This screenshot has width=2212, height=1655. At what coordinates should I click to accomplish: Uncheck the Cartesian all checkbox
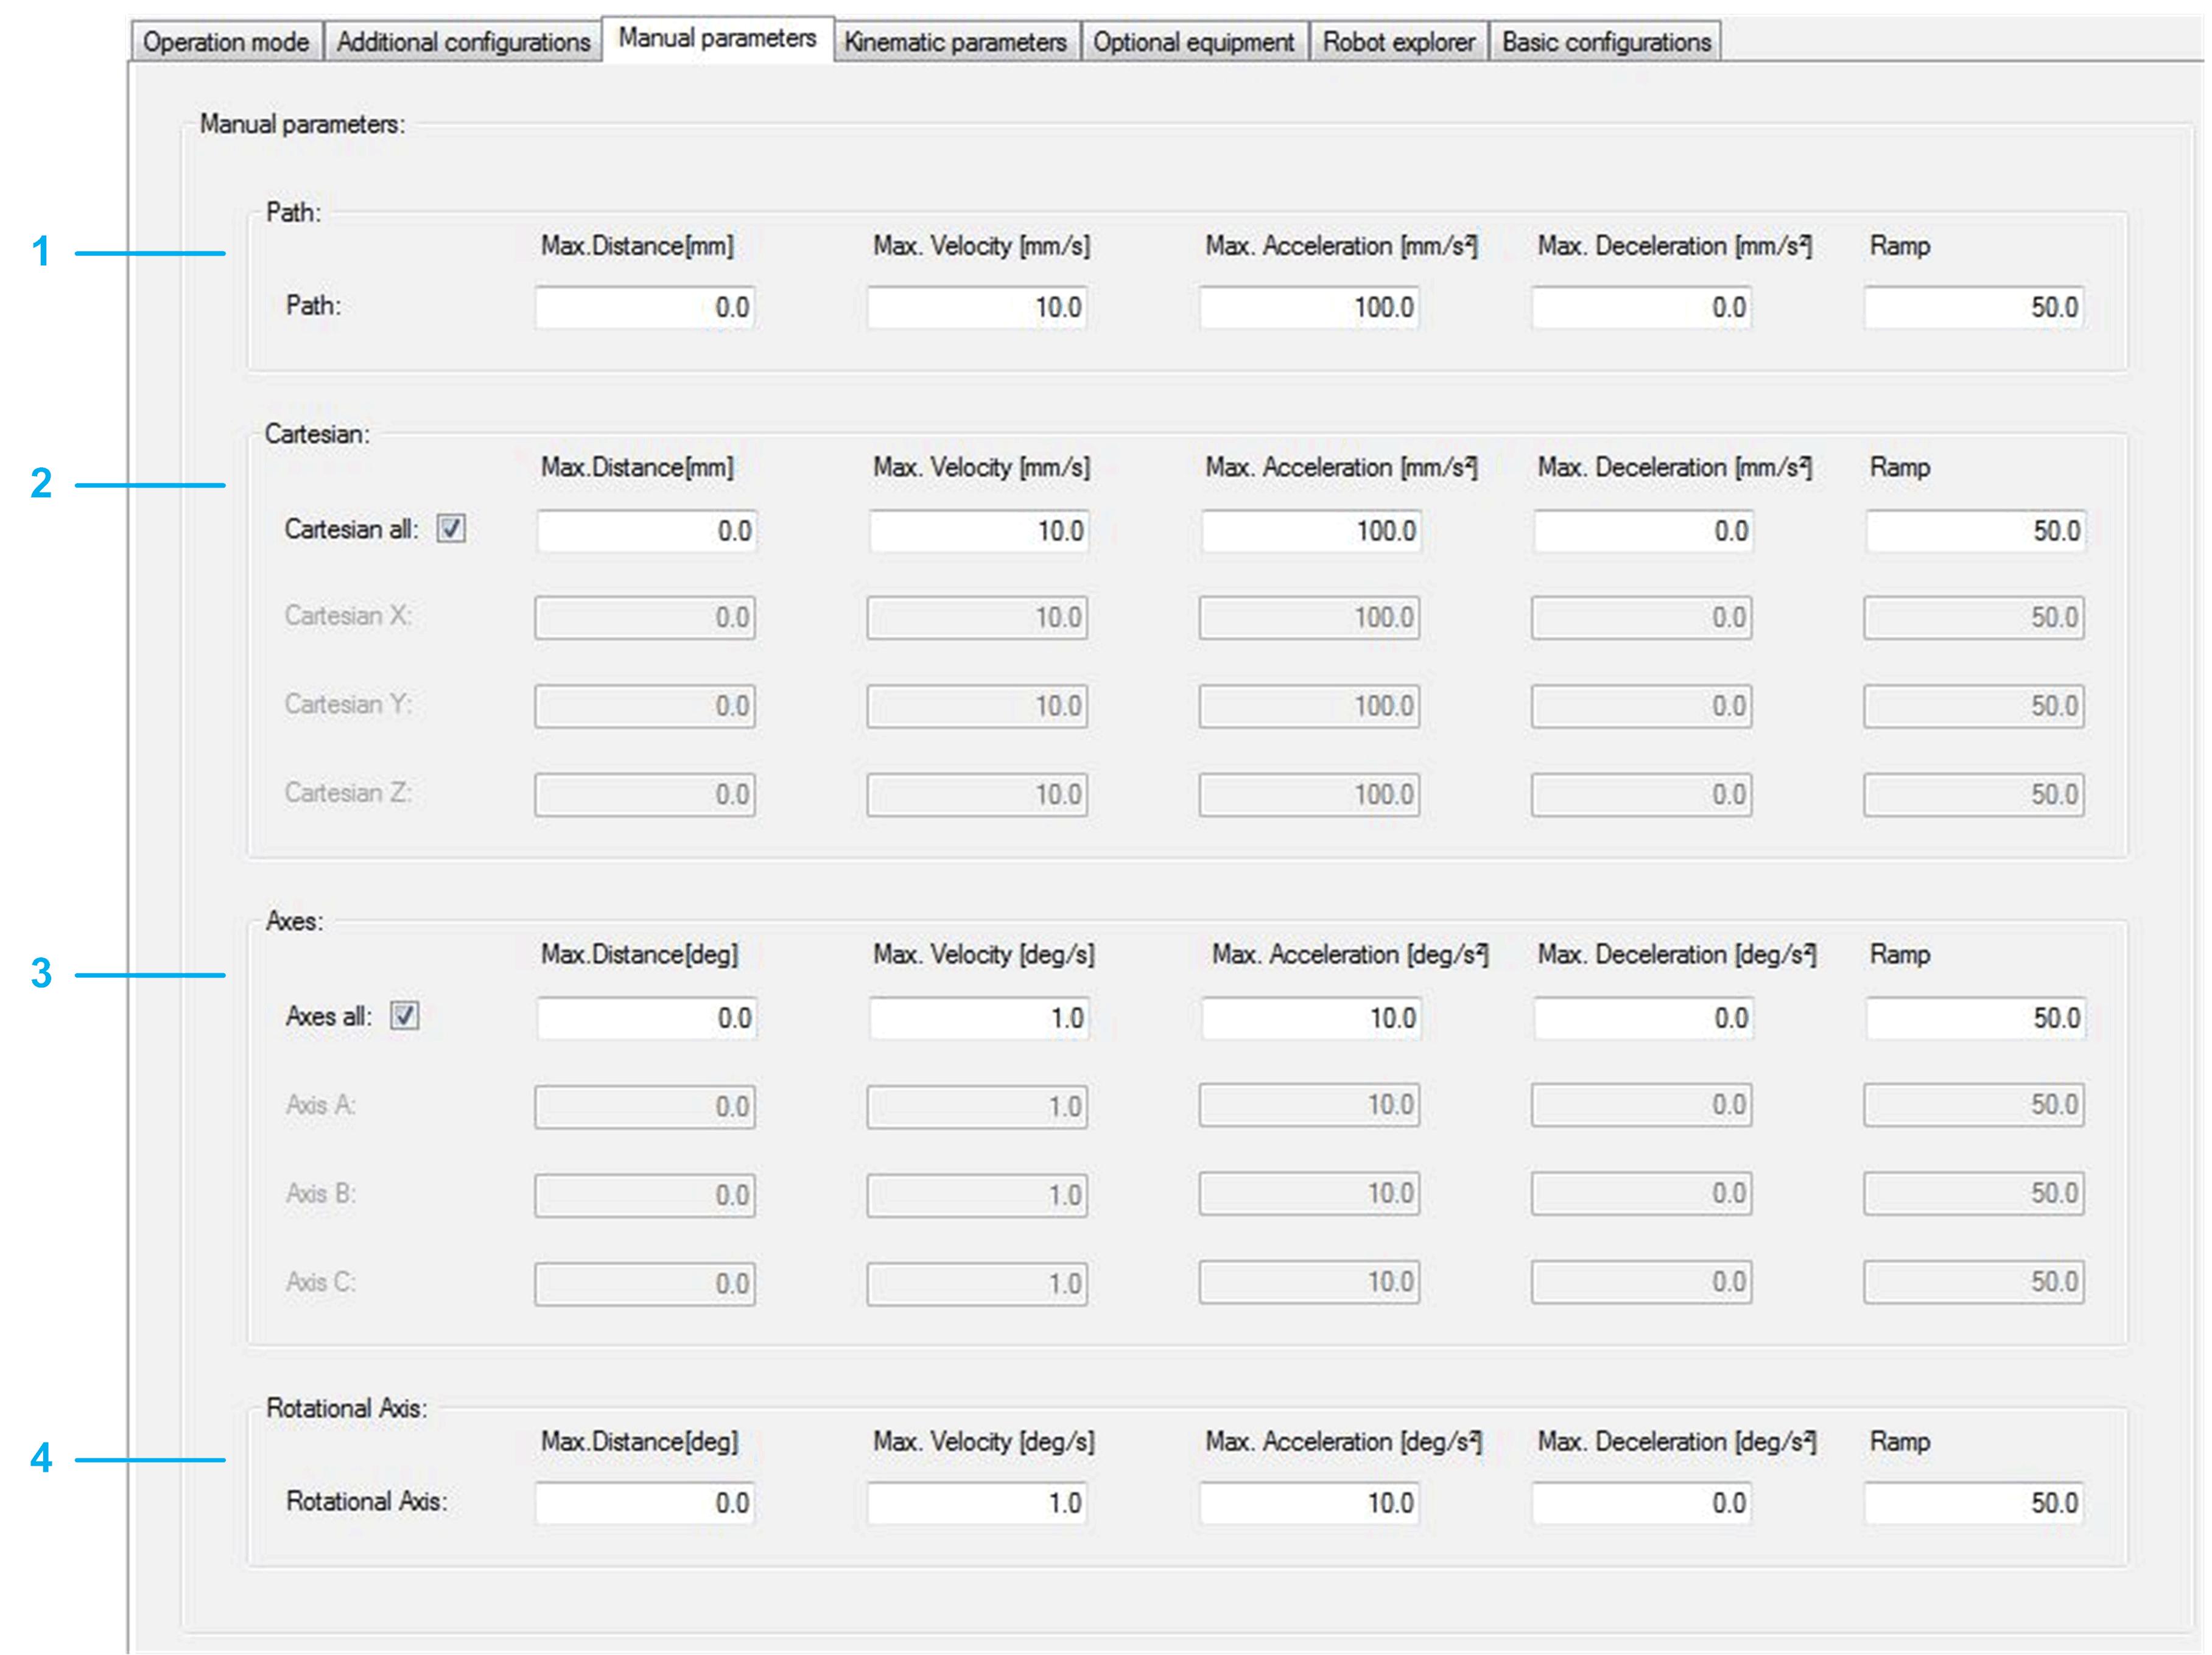click(451, 528)
